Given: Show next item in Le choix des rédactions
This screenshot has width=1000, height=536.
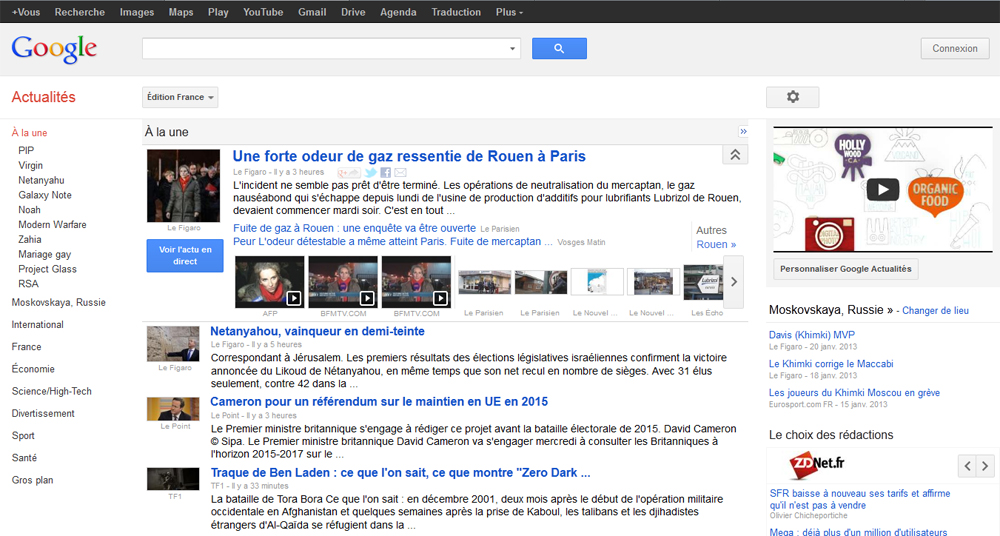Looking at the screenshot, I should (986, 466).
